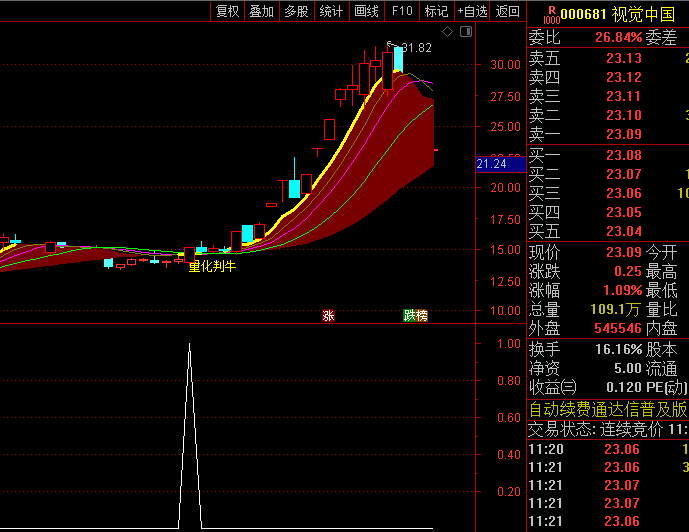Toggle the side panel icon near the price axis
Image resolution: width=689 pixels, height=532 pixels.
click(465, 32)
